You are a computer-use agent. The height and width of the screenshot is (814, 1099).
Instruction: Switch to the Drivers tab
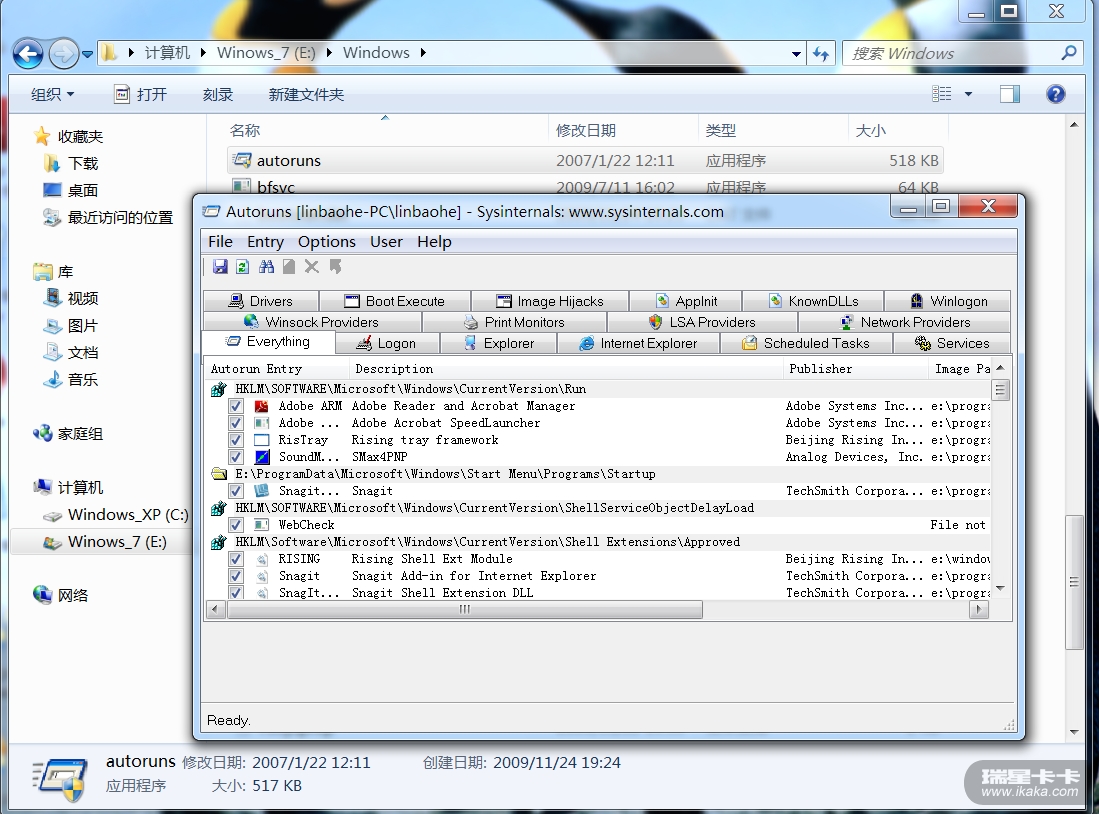pos(261,301)
